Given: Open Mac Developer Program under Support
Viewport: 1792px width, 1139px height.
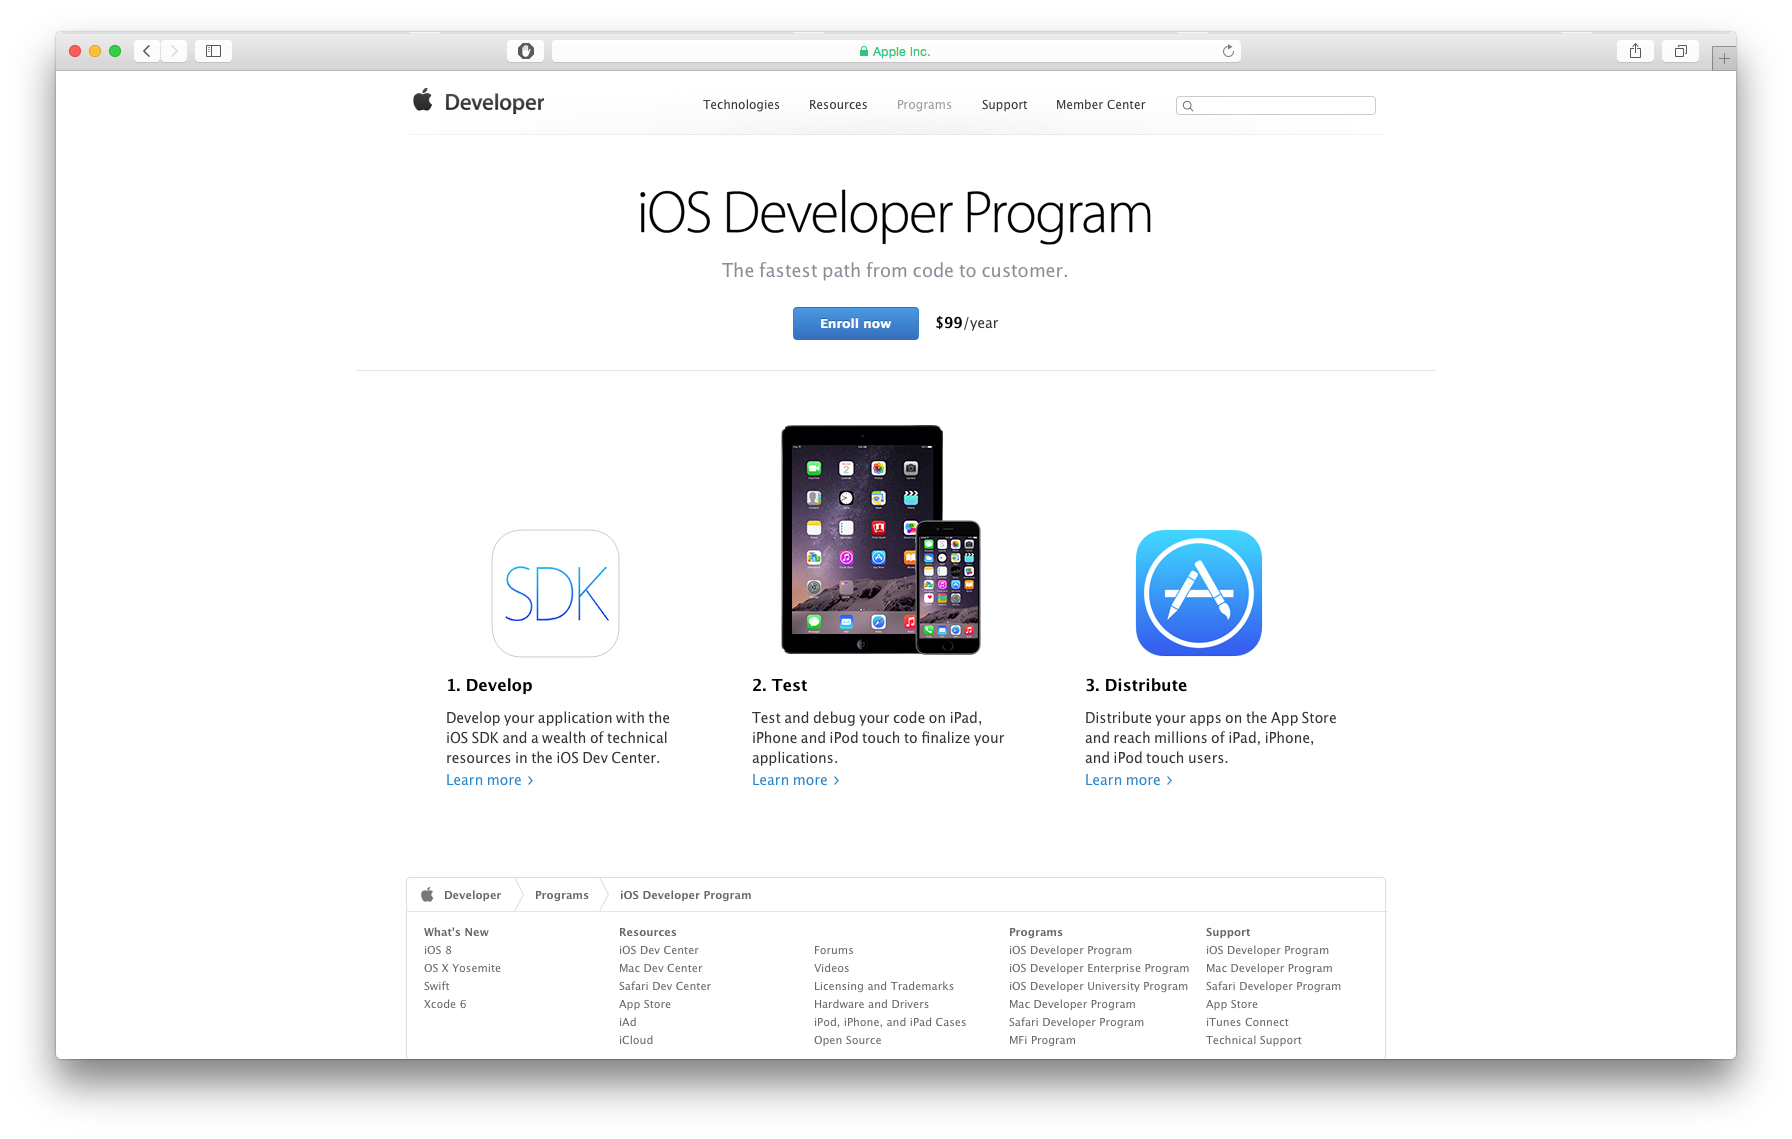Looking at the screenshot, I should [x=1269, y=968].
